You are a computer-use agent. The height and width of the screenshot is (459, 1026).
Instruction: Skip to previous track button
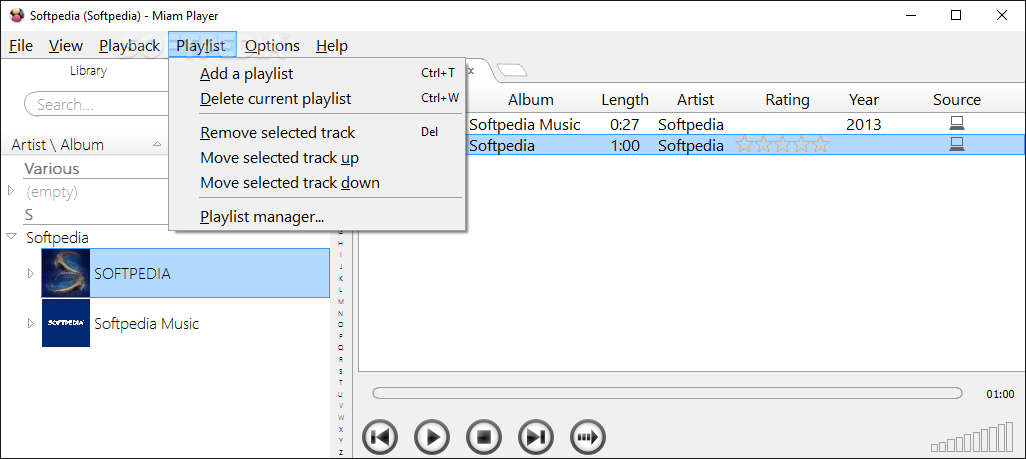(380, 437)
